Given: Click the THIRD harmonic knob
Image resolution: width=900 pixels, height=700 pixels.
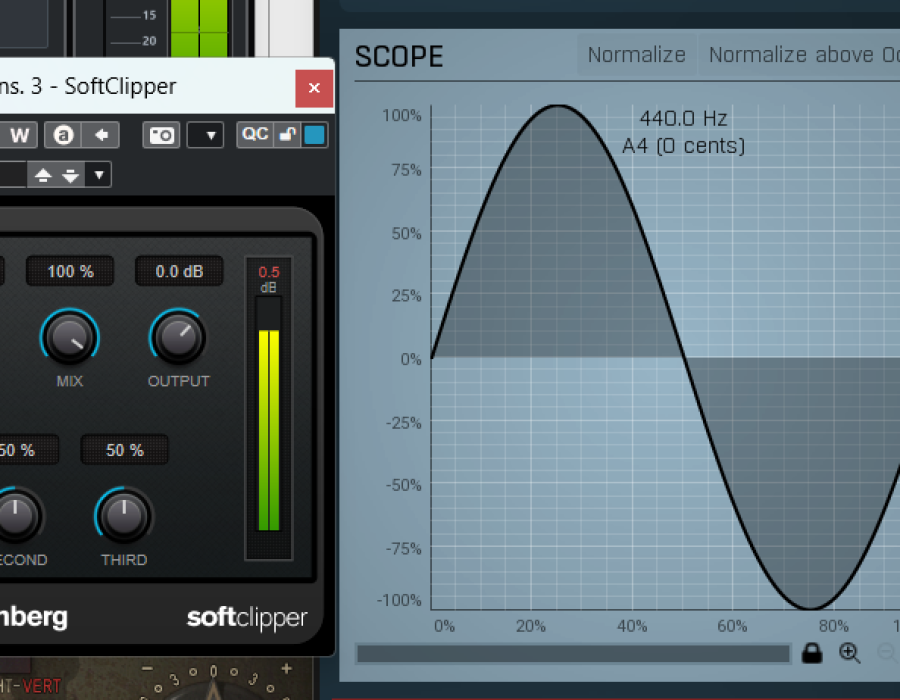Looking at the screenshot, I should tap(124, 515).
